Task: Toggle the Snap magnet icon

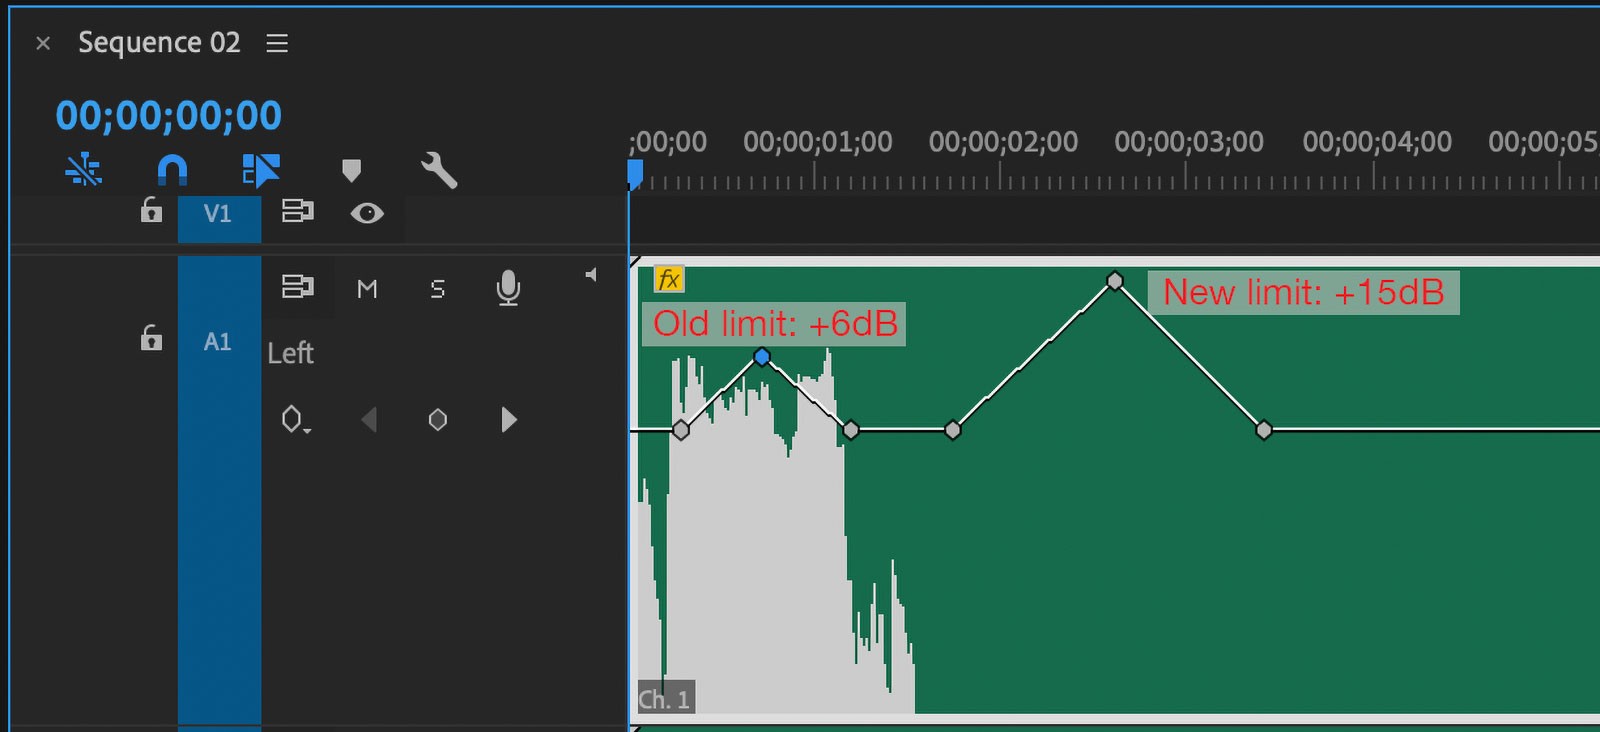Action: click(172, 170)
